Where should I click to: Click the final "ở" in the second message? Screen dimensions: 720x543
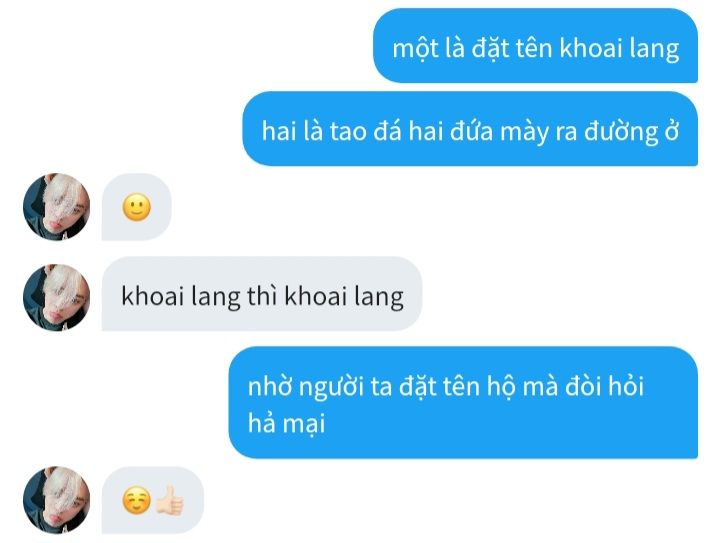pos(672,131)
